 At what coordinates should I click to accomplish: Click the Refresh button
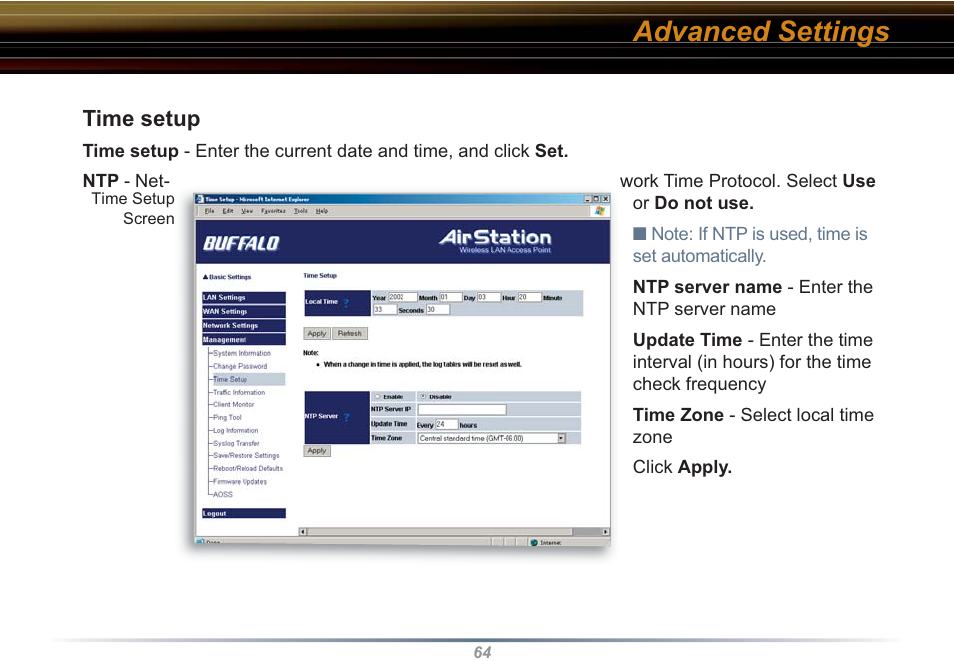[x=350, y=334]
